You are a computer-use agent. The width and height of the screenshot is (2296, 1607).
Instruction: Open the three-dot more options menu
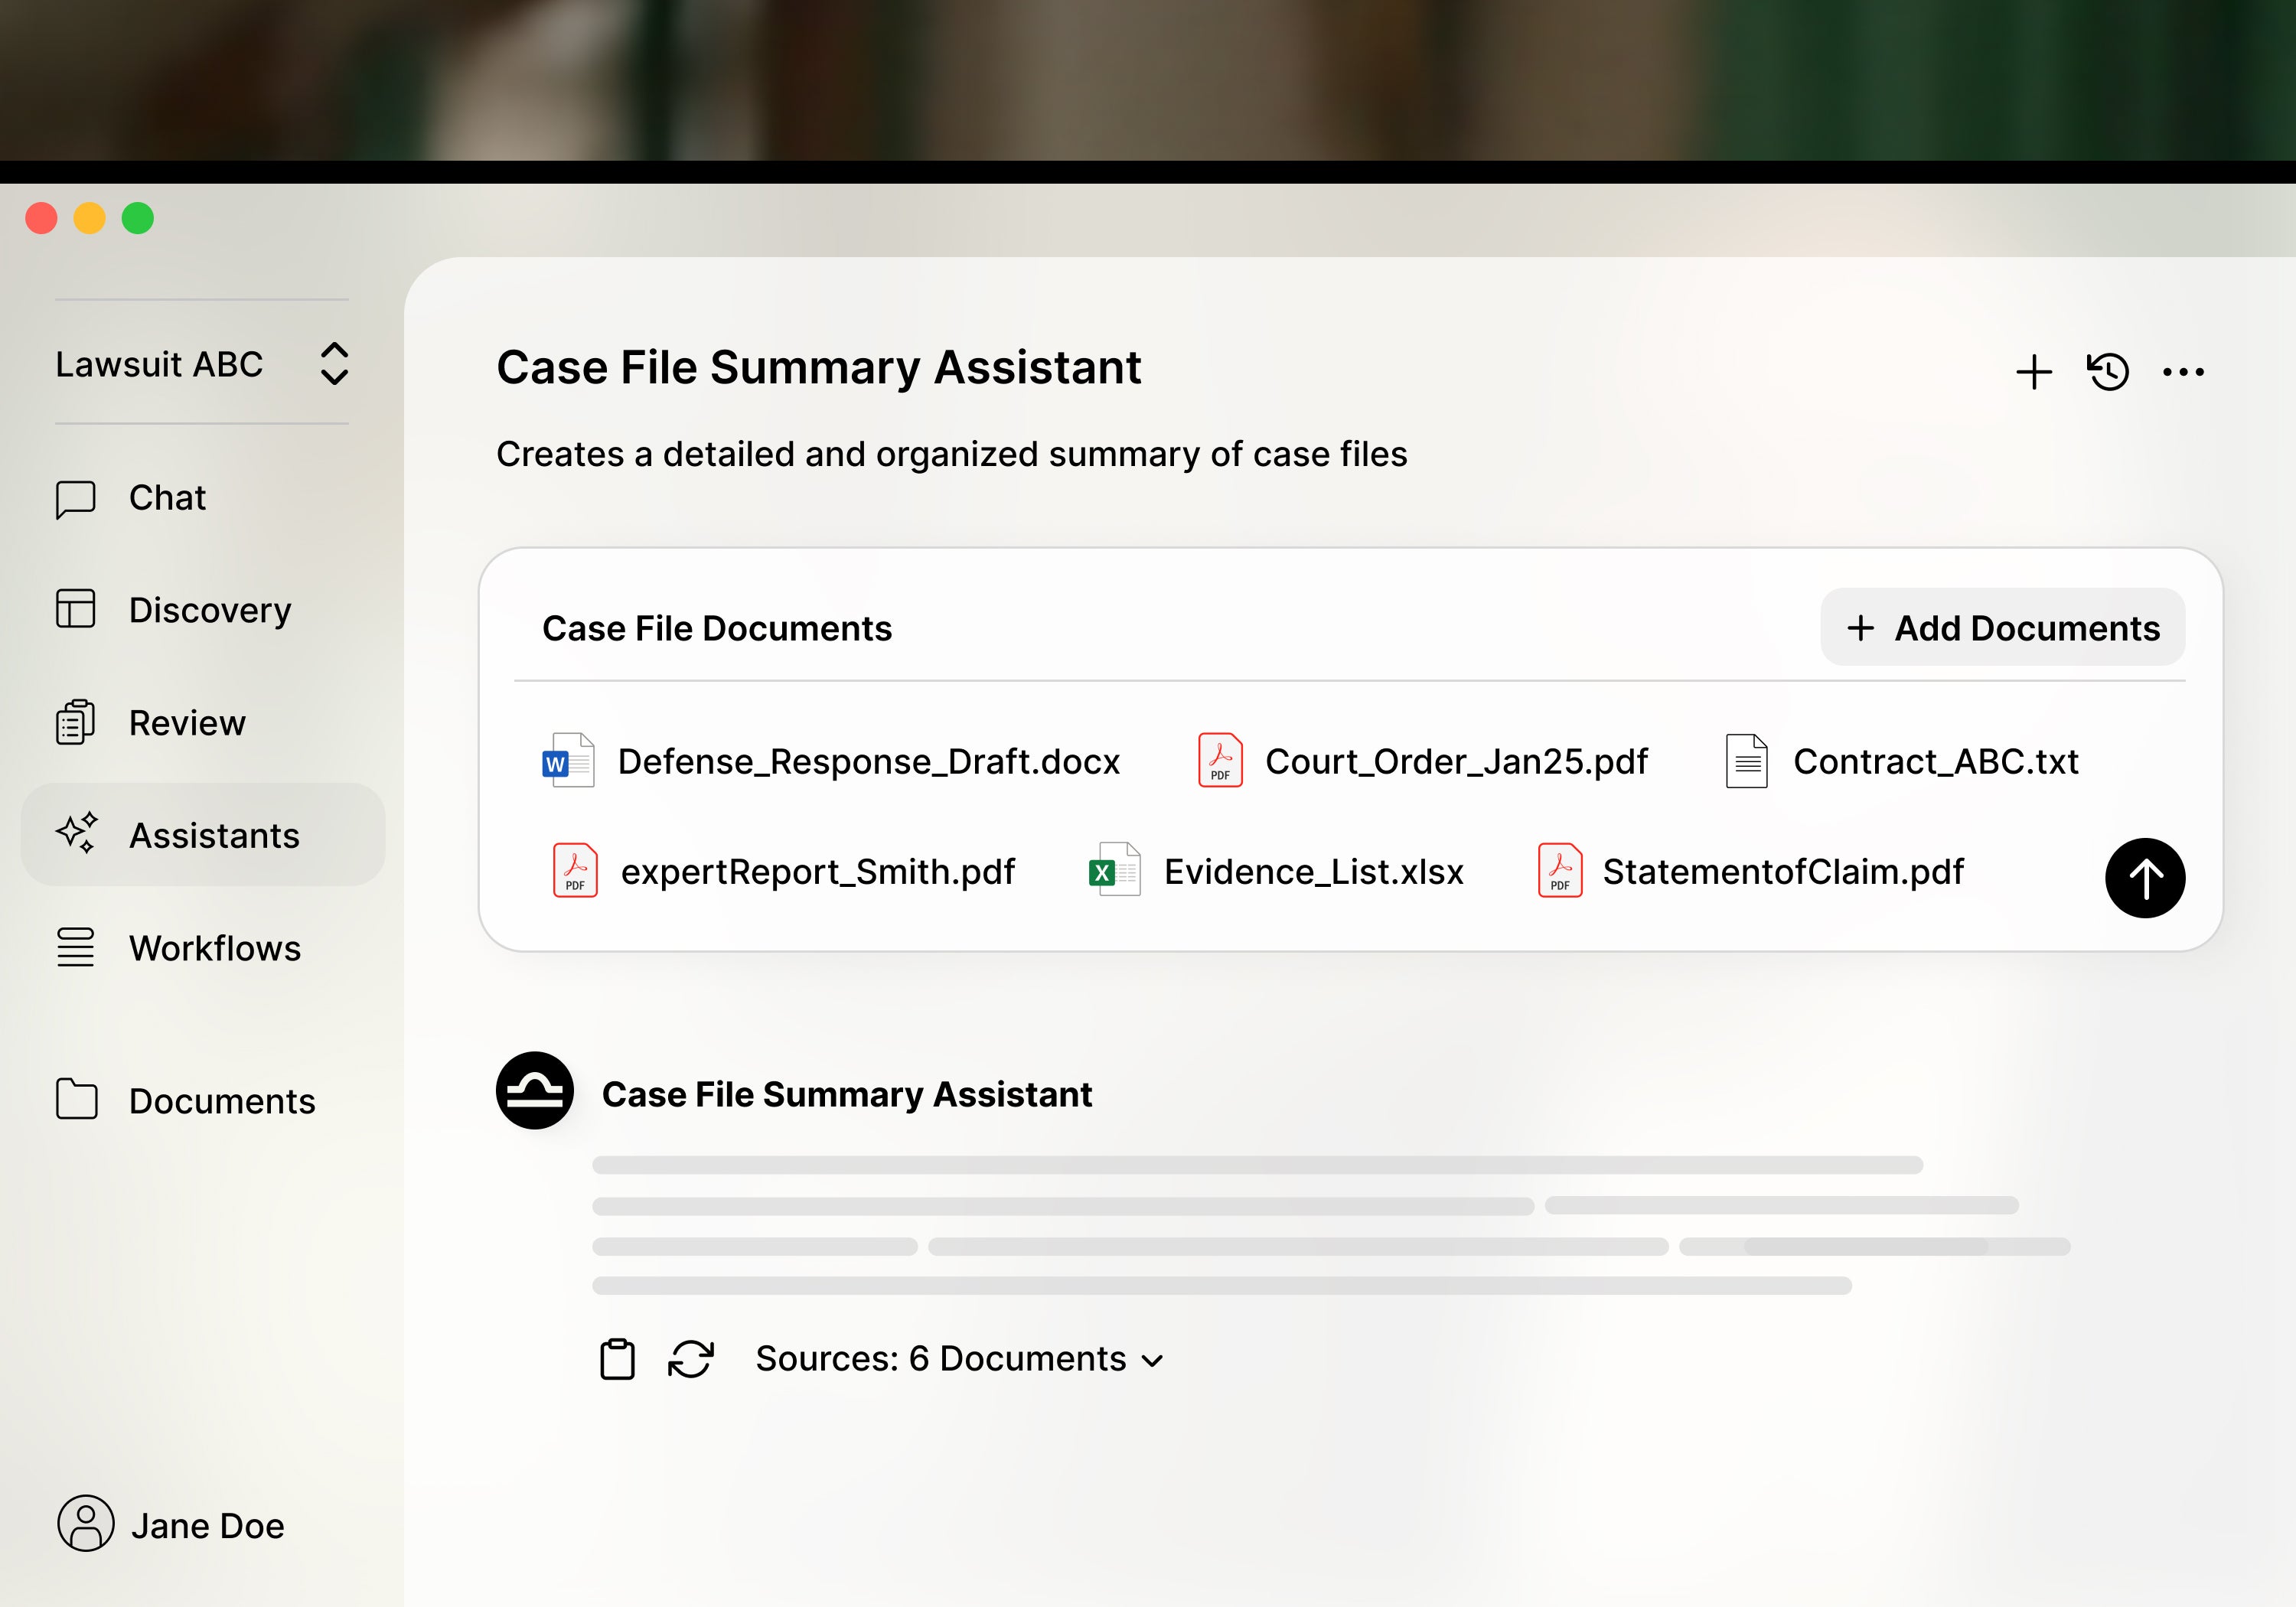pyautogui.click(x=2183, y=372)
